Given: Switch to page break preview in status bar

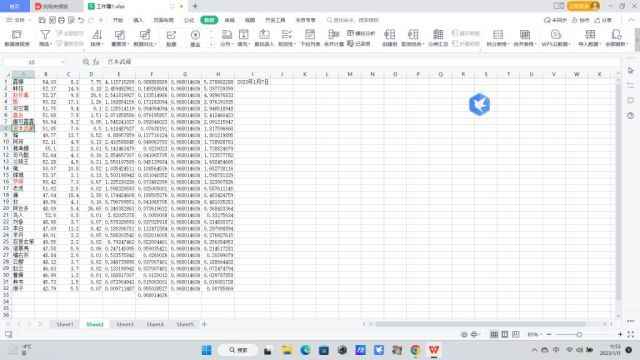Looking at the screenshot, I should point(516,335).
